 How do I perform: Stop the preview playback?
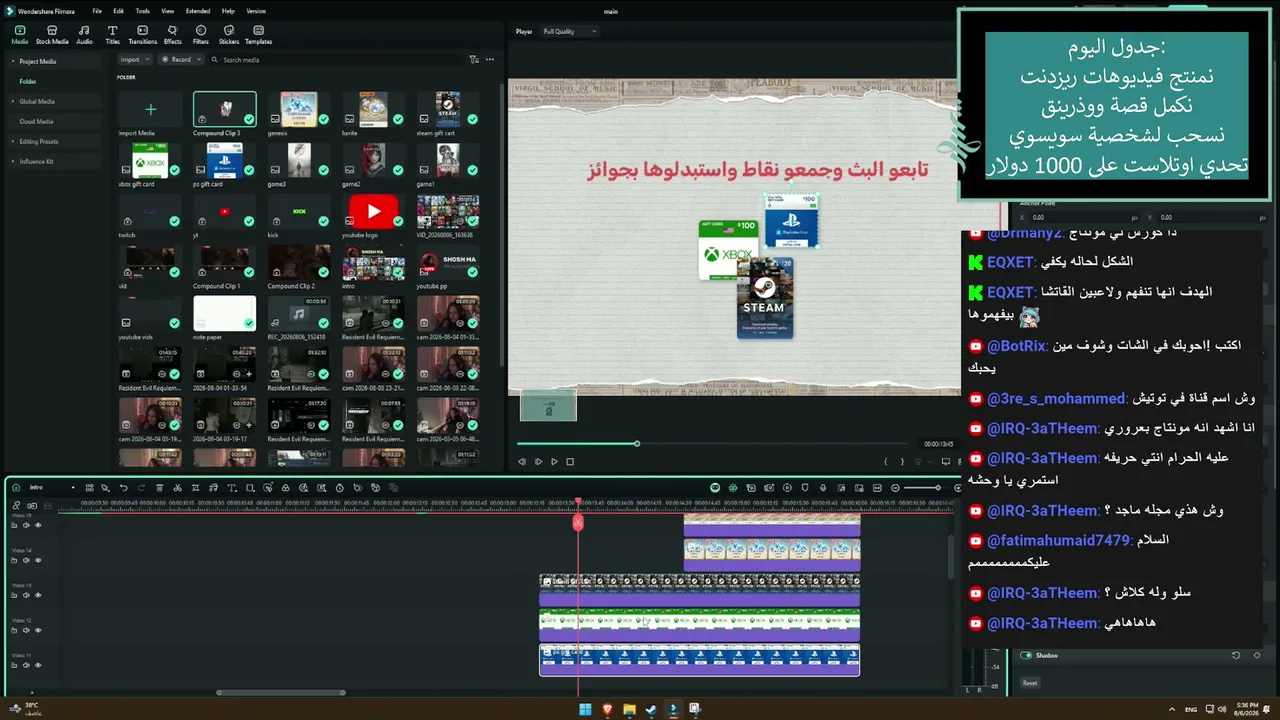coord(570,462)
